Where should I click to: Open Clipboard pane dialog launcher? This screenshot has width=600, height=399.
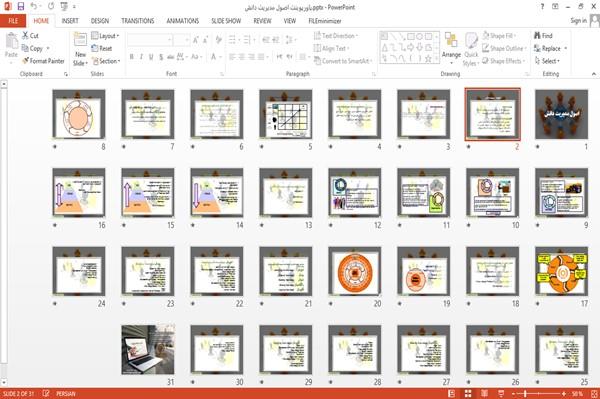click(x=66, y=74)
